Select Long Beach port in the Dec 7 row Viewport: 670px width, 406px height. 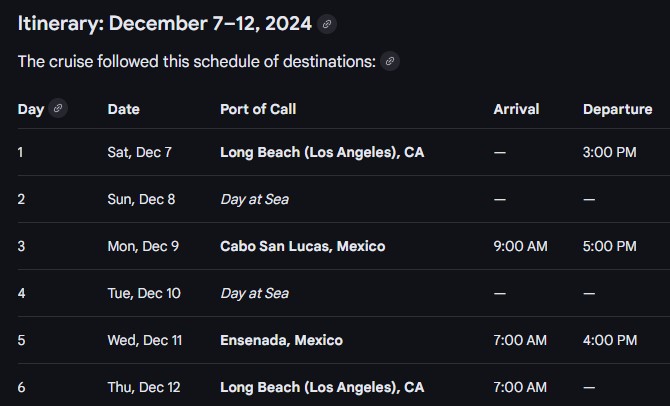pyautogui.click(x=322, y=152)
